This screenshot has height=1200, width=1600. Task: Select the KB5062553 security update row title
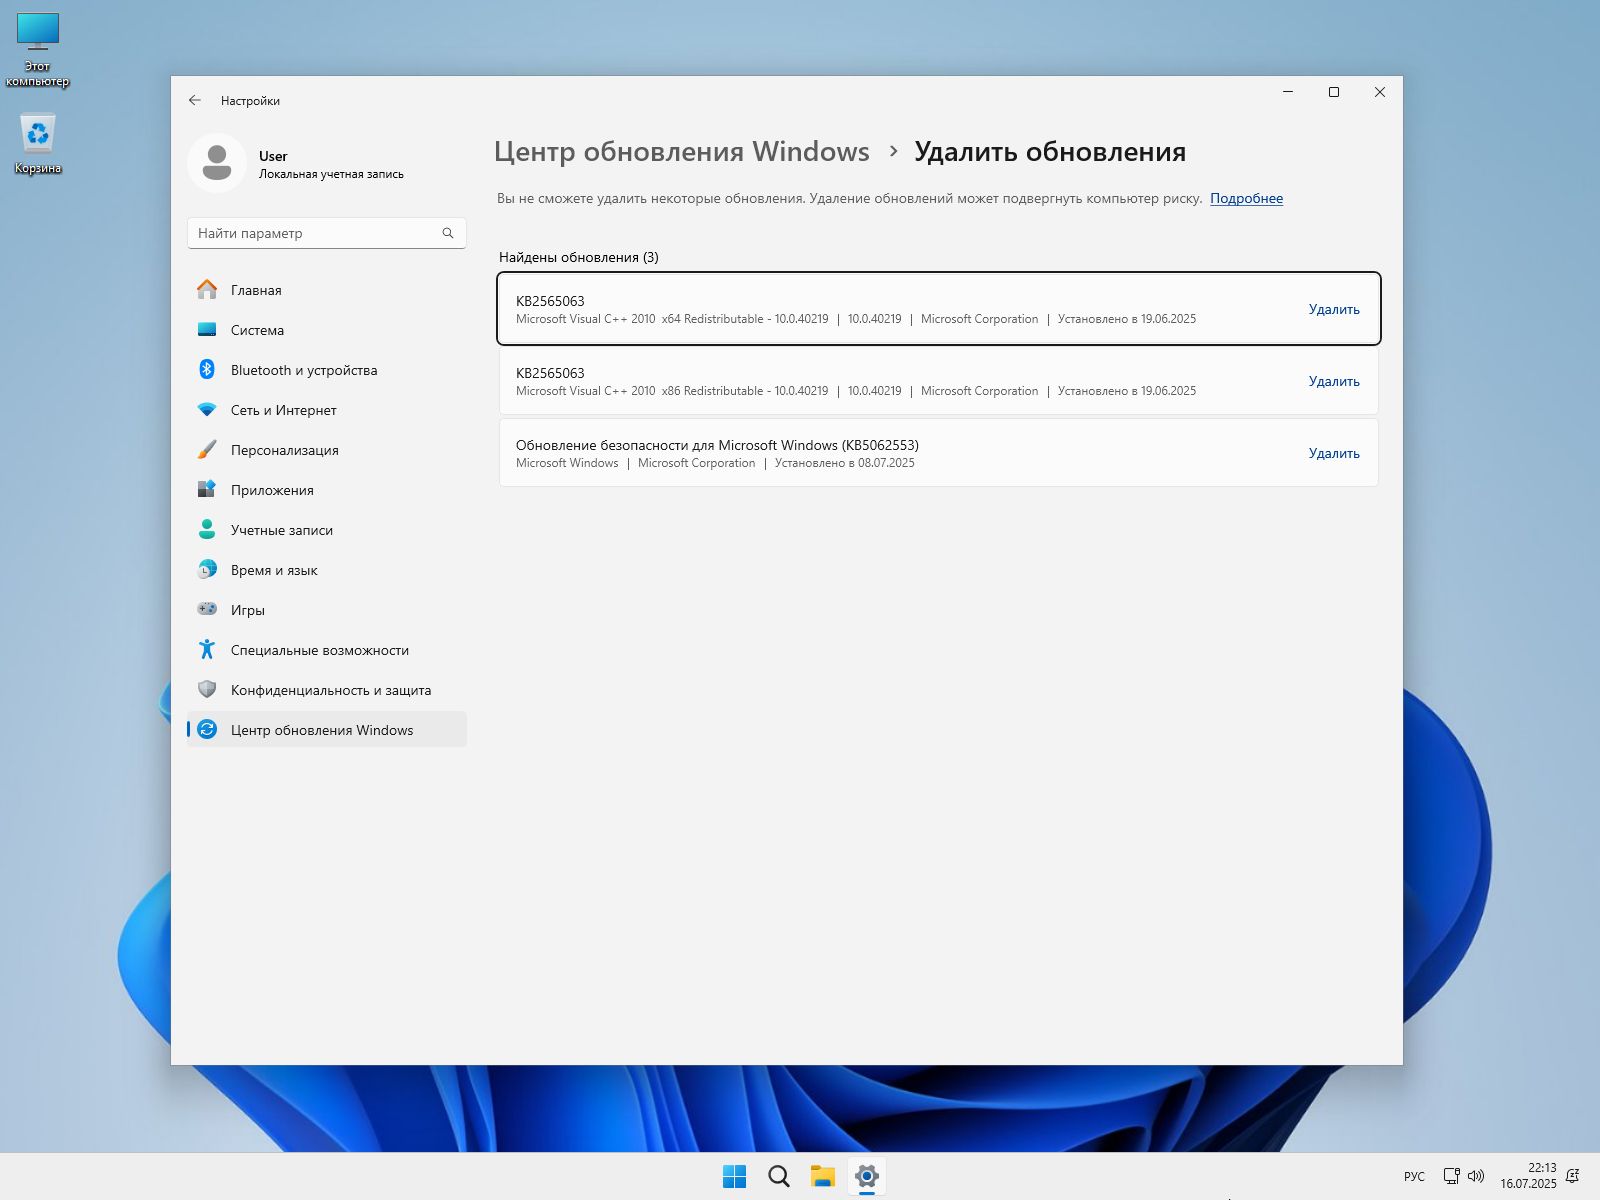(717, 445)
